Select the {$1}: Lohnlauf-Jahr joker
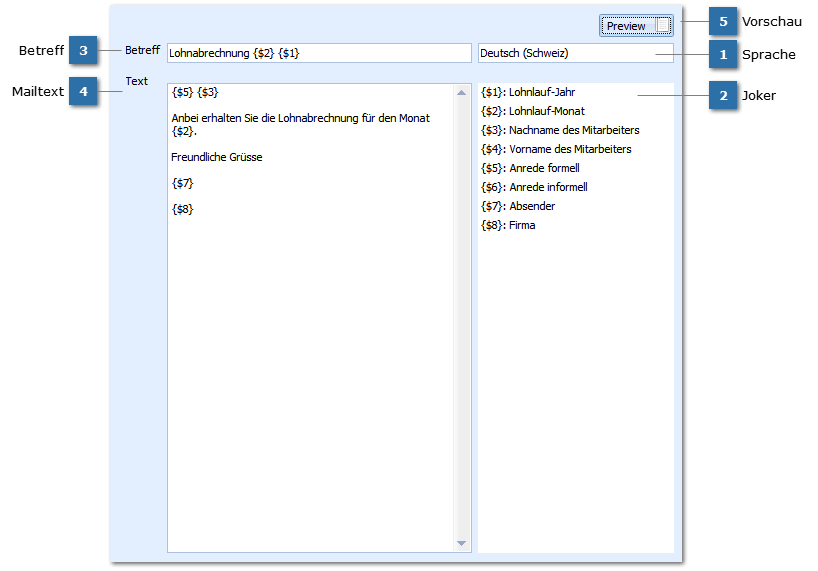This screenshot has height=571, width=818. (x=528, y=92)
